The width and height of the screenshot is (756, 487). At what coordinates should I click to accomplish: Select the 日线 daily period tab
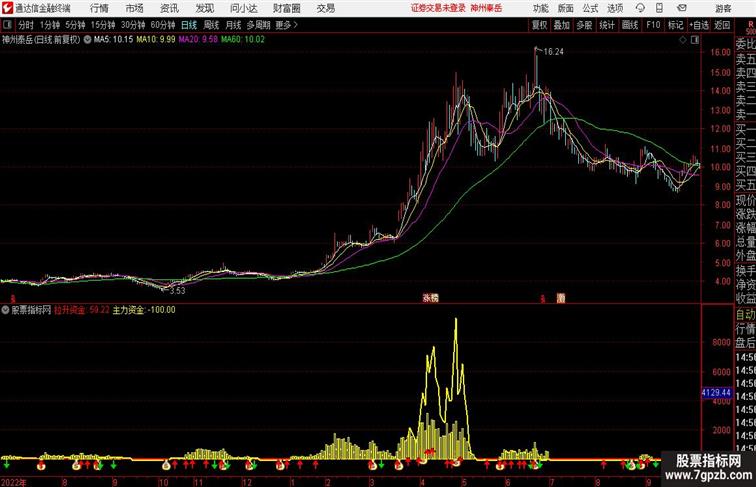coord(189,25)
